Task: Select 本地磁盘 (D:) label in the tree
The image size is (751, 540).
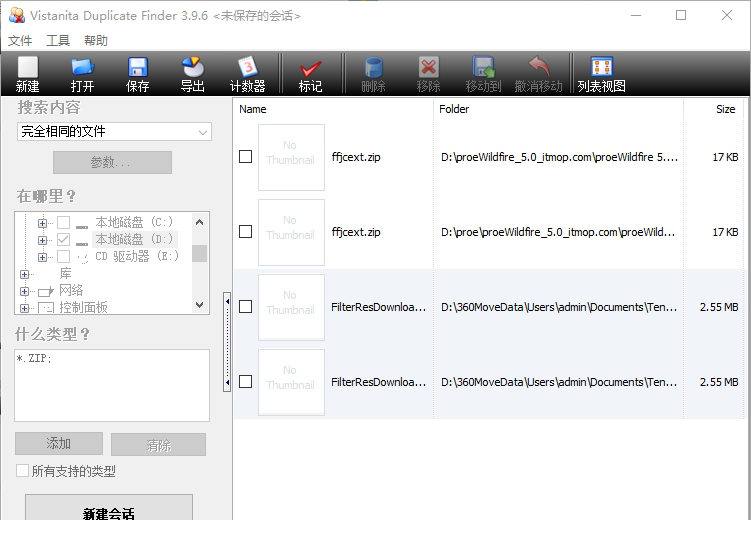Action: (x=134, y=239)
